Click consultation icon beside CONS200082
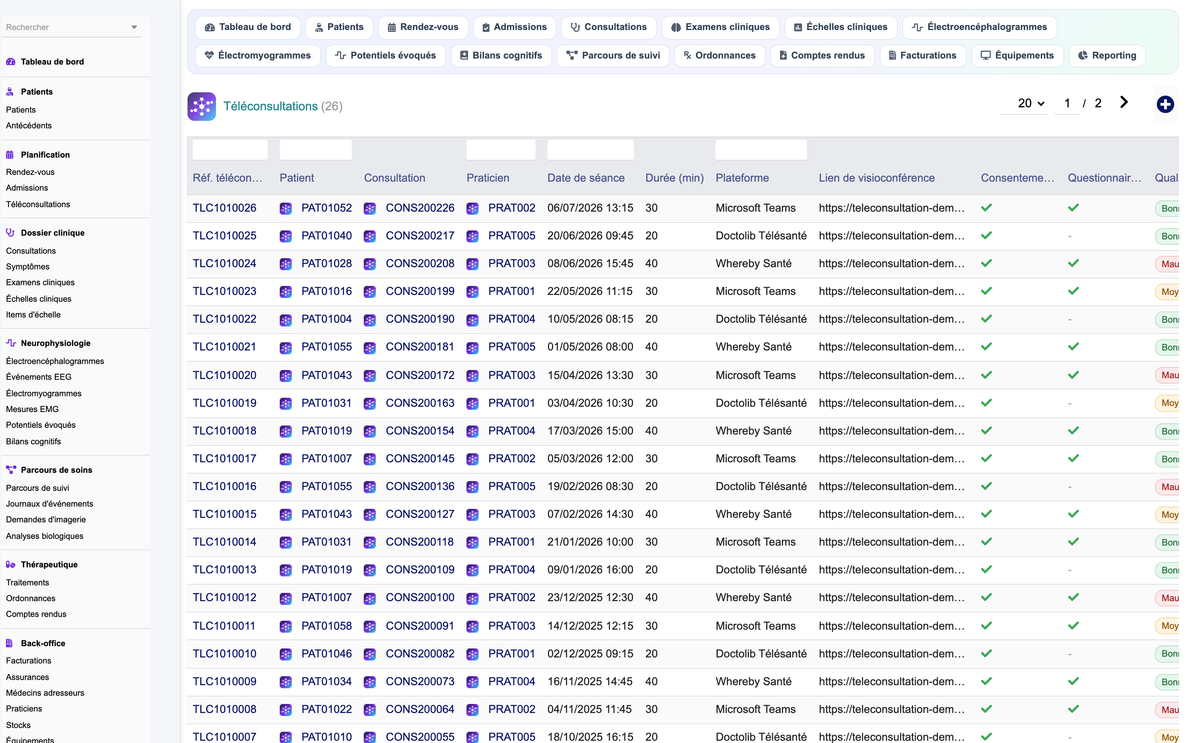This screenshot has height=743, width=1200. (x=370, y=654)
